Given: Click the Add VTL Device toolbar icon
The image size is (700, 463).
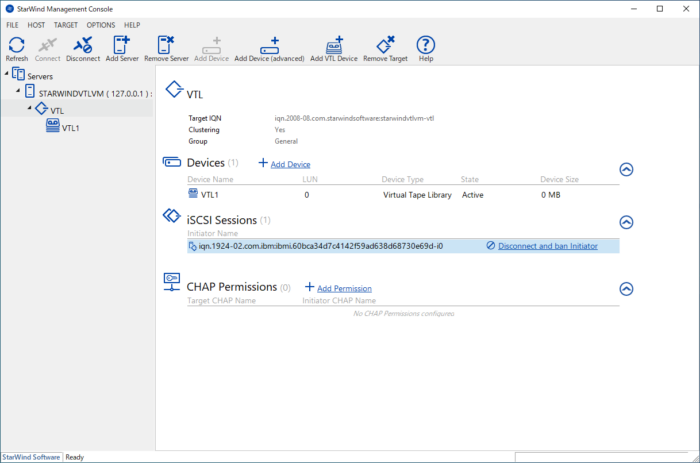Looking at the screenshot, I should pos(334,45).
